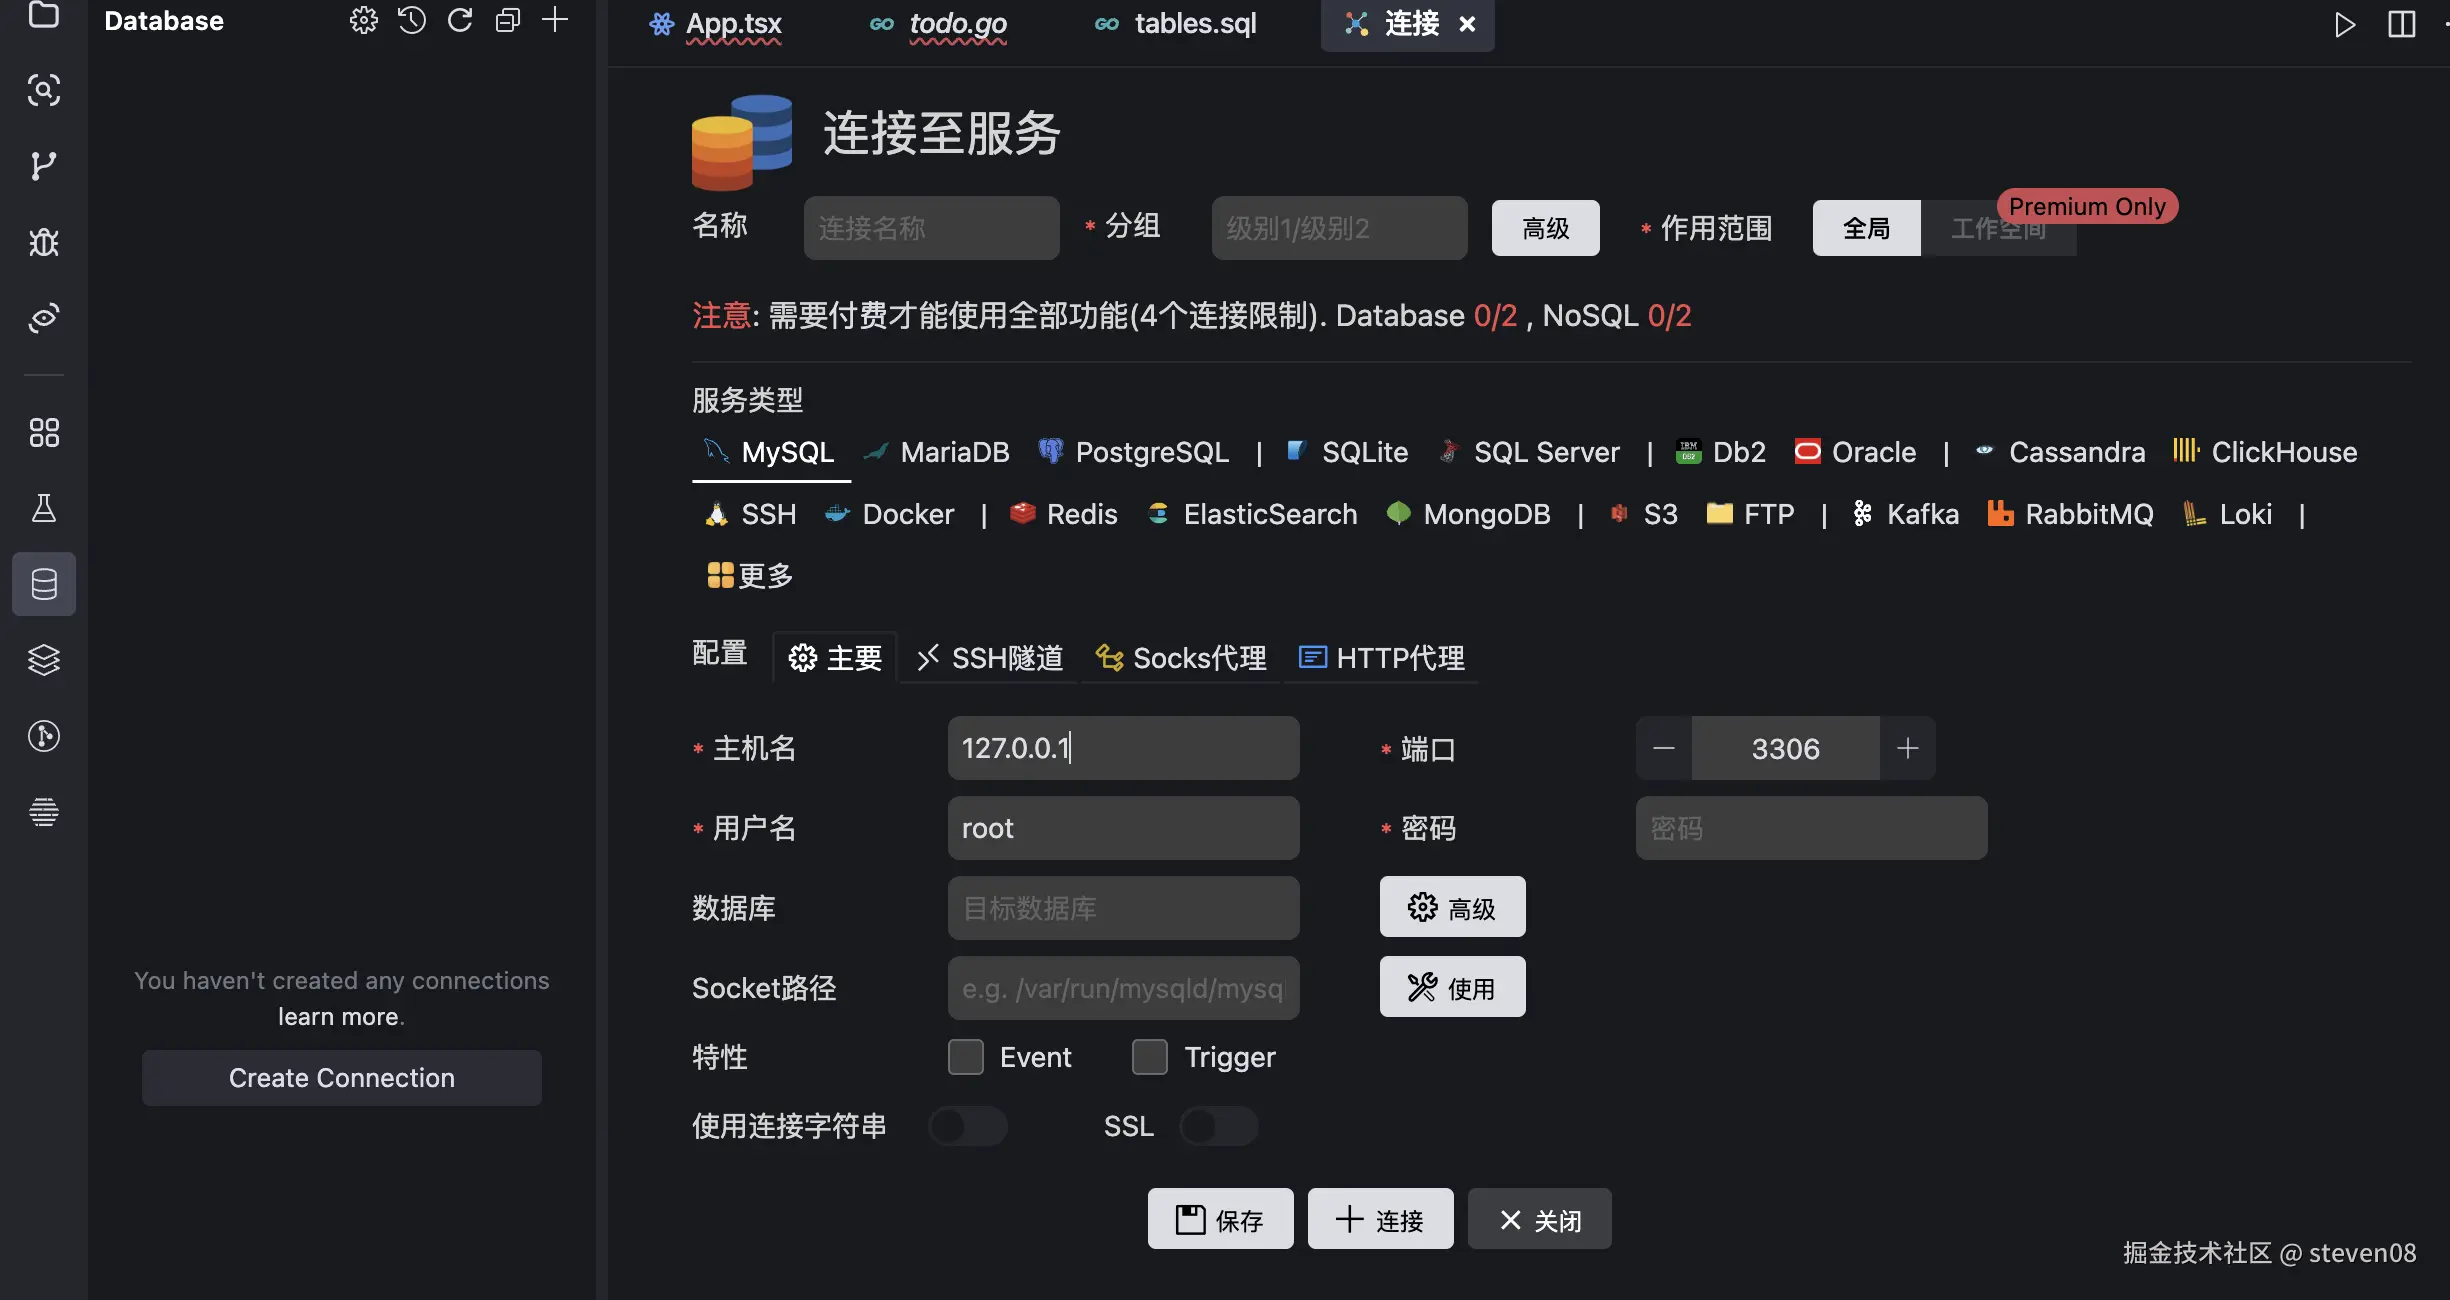Increase the port number with plus
This screenshot has width=2450, height=1300.
[1907, 748]
